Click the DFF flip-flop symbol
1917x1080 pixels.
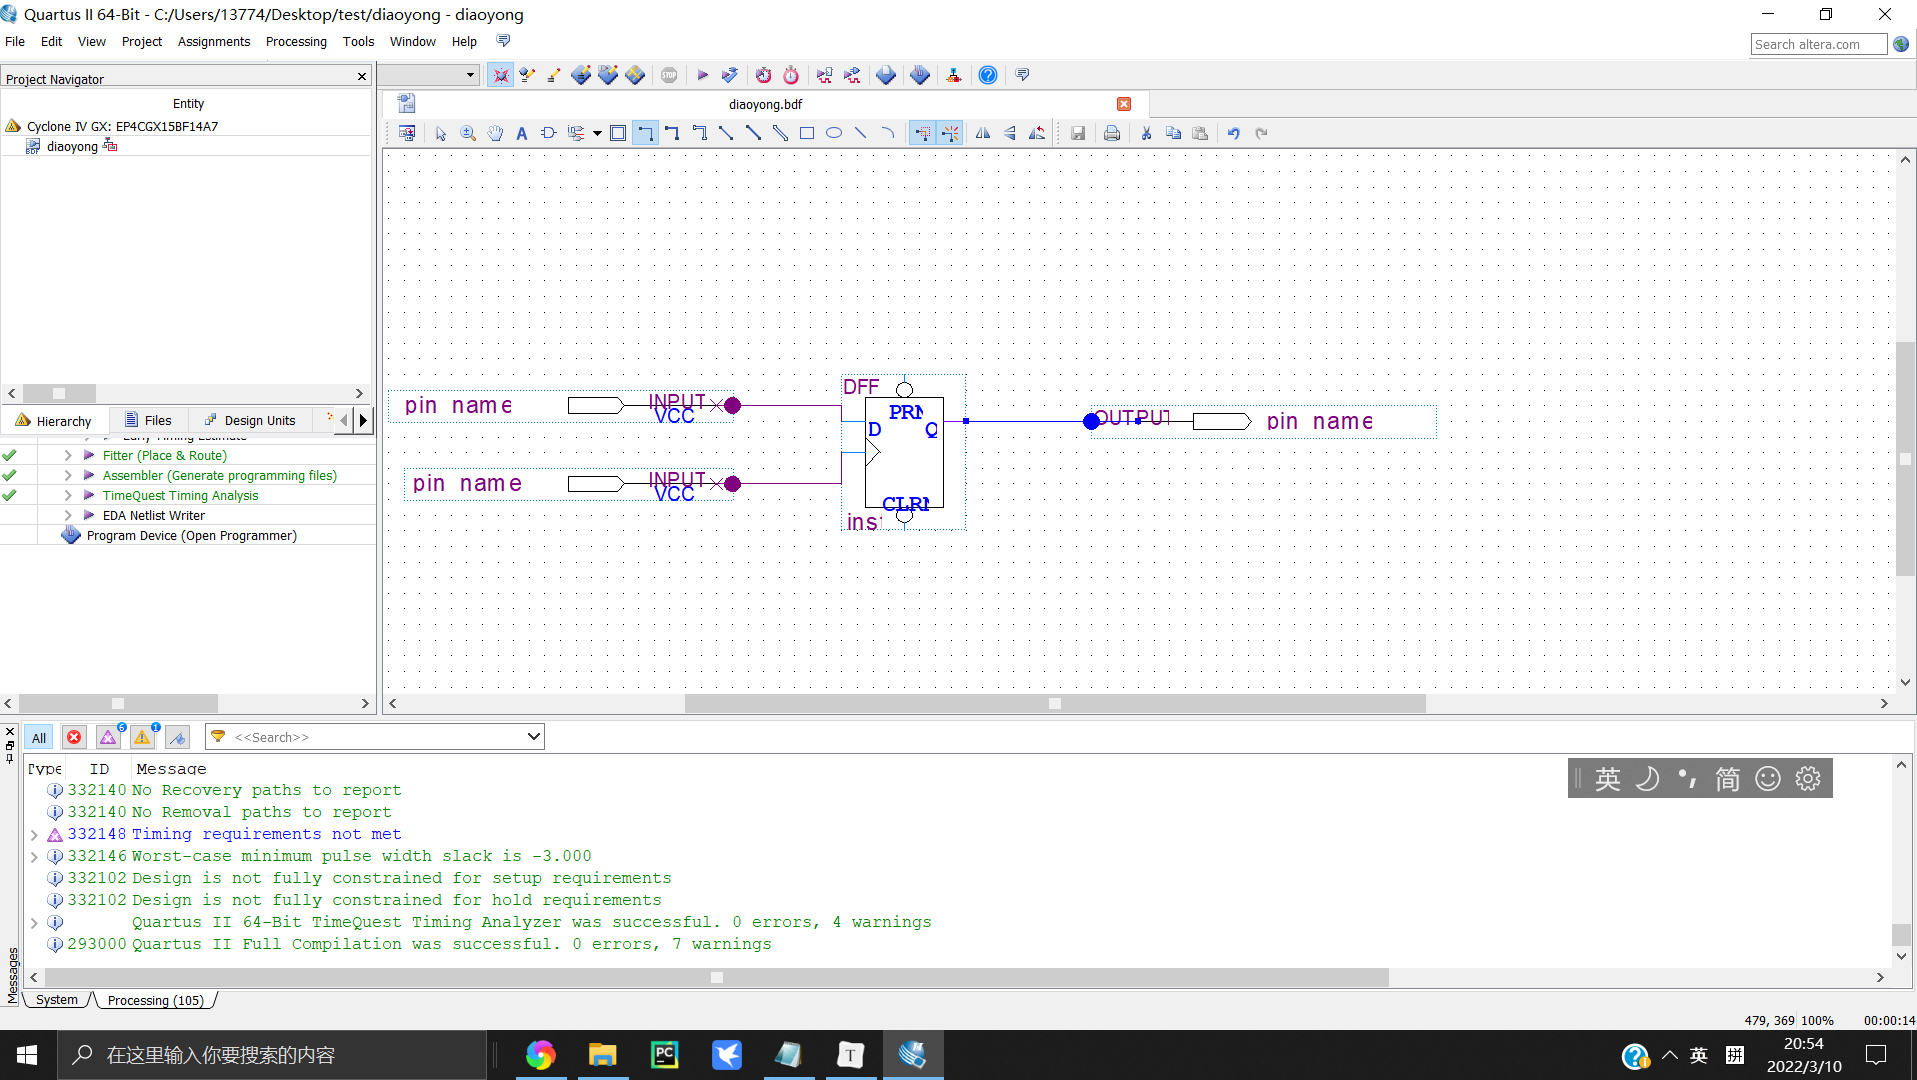(904, 453)
